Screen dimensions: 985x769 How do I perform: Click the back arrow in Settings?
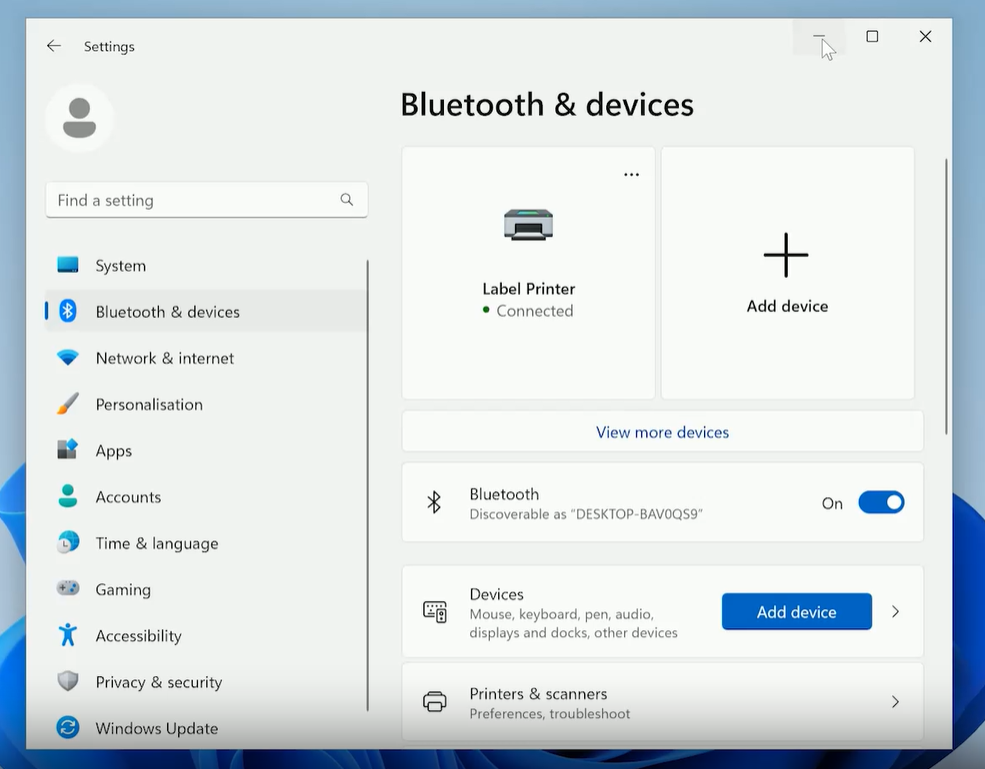pyautogui.click(x=54, y=46)
